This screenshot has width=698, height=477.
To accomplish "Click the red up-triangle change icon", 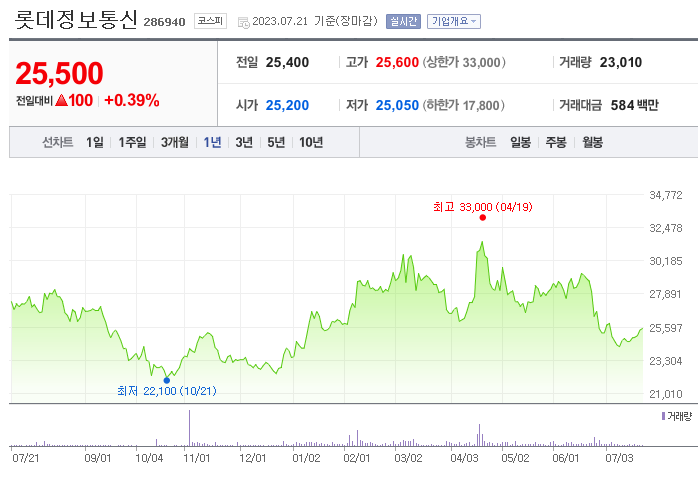I will click(x=61, y=100).
